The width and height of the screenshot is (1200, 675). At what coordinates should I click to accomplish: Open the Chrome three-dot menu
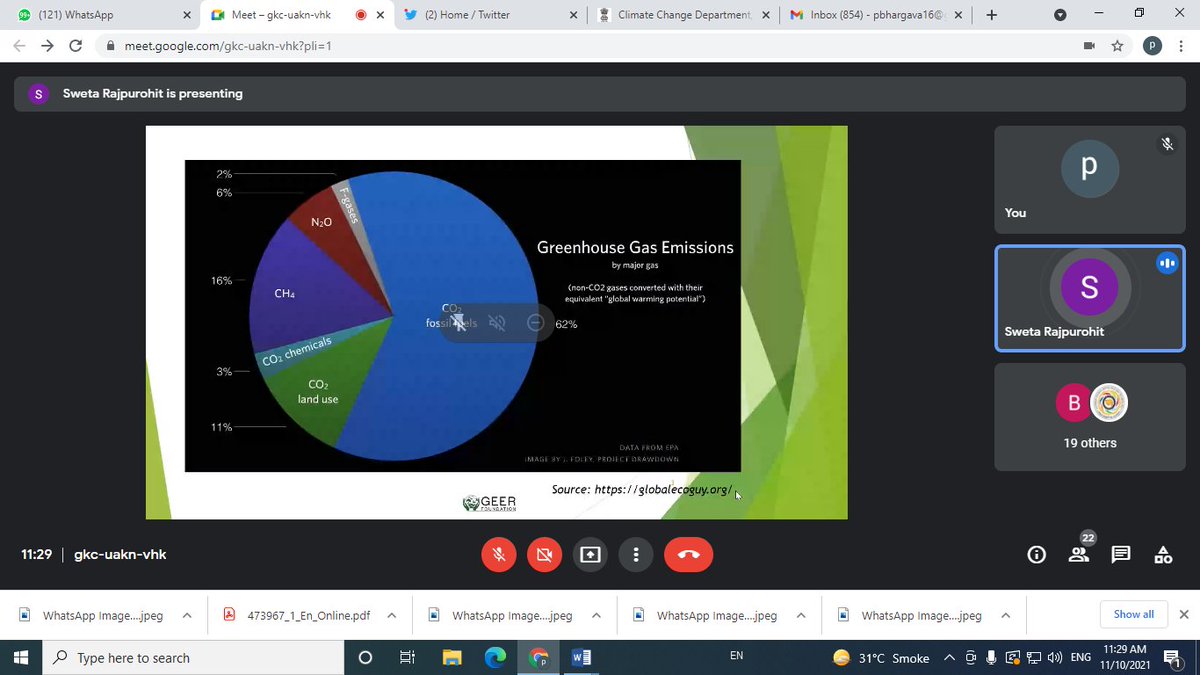(1180, 46)
